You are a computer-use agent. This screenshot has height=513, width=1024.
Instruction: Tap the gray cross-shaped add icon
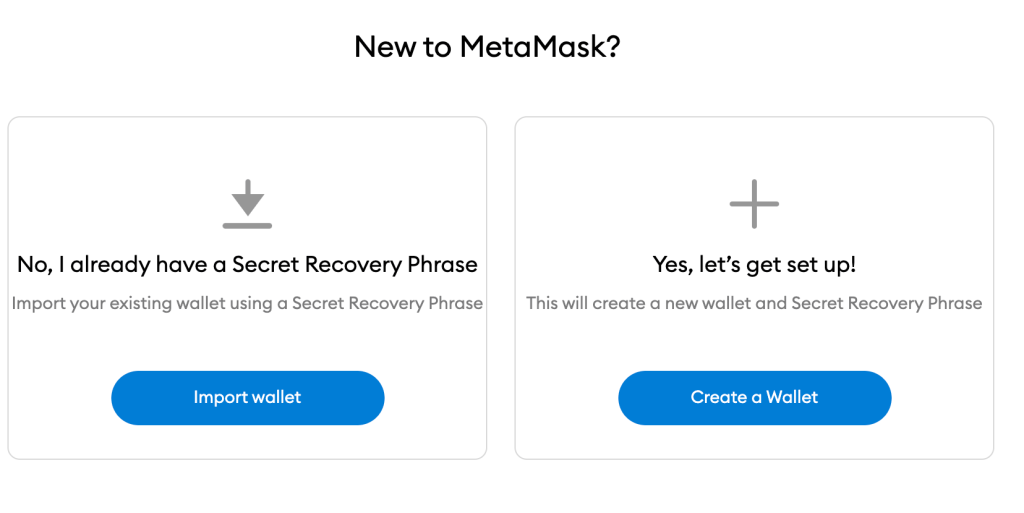point(754,204)
